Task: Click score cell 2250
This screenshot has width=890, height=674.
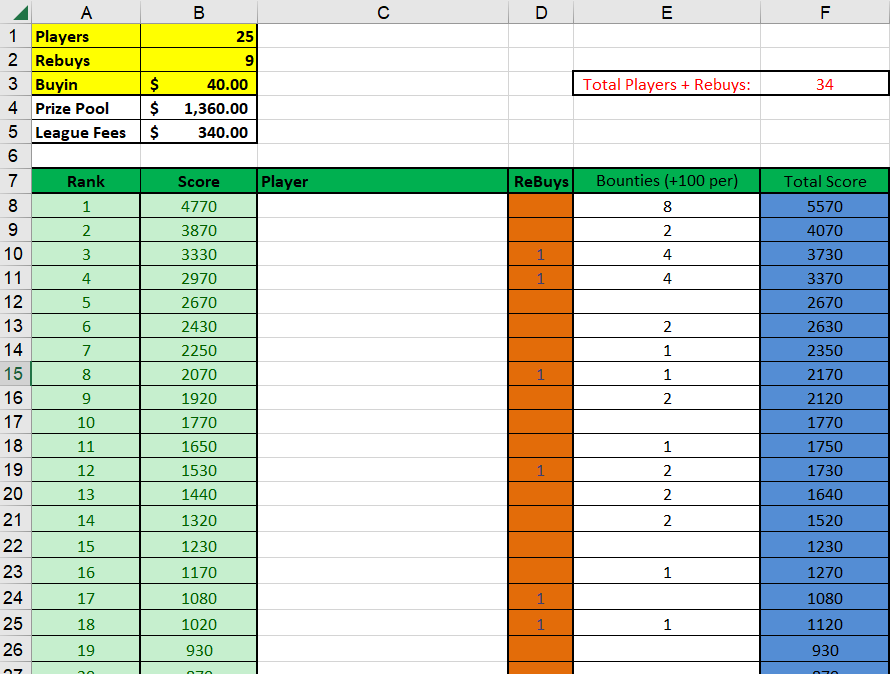Action: pyautogui.click(x=199, y=350)
